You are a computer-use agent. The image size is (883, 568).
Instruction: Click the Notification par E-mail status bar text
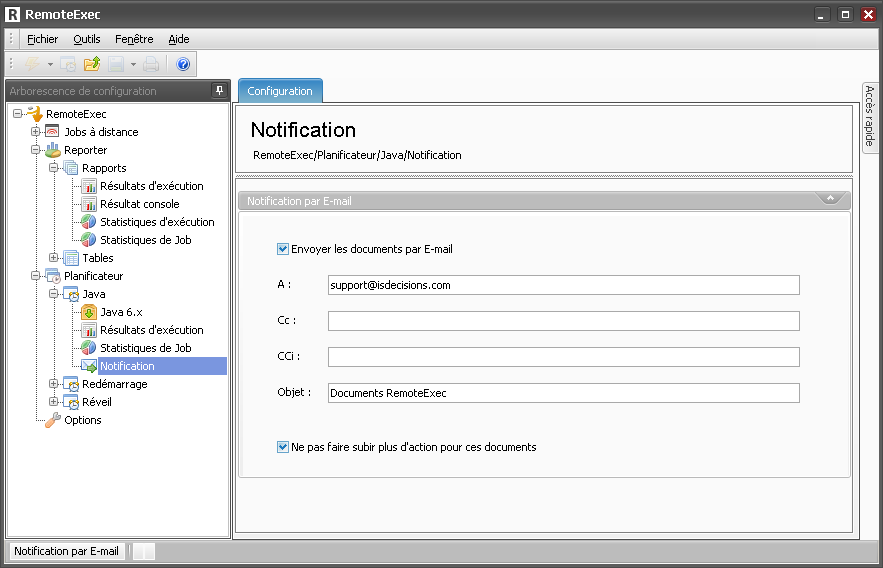pyautogui.click(x=66, y=551)
